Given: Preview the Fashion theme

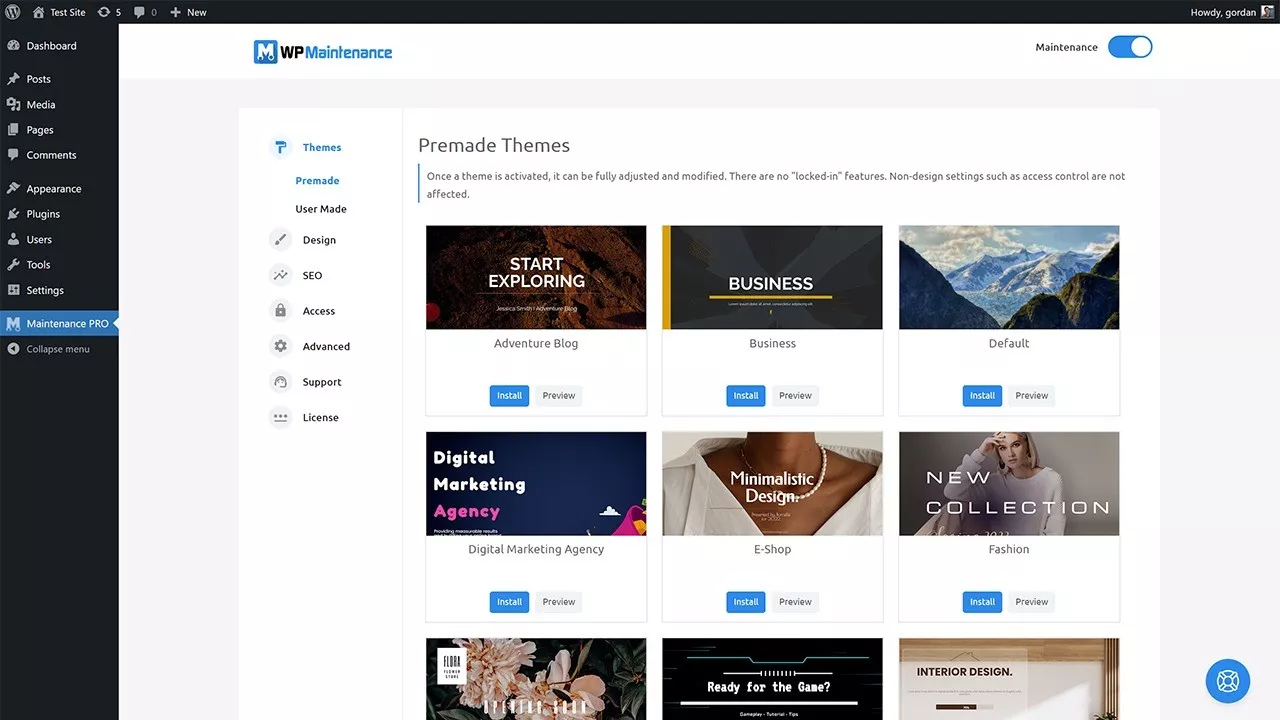Looking at the screenshot, I should (1031, 602).
